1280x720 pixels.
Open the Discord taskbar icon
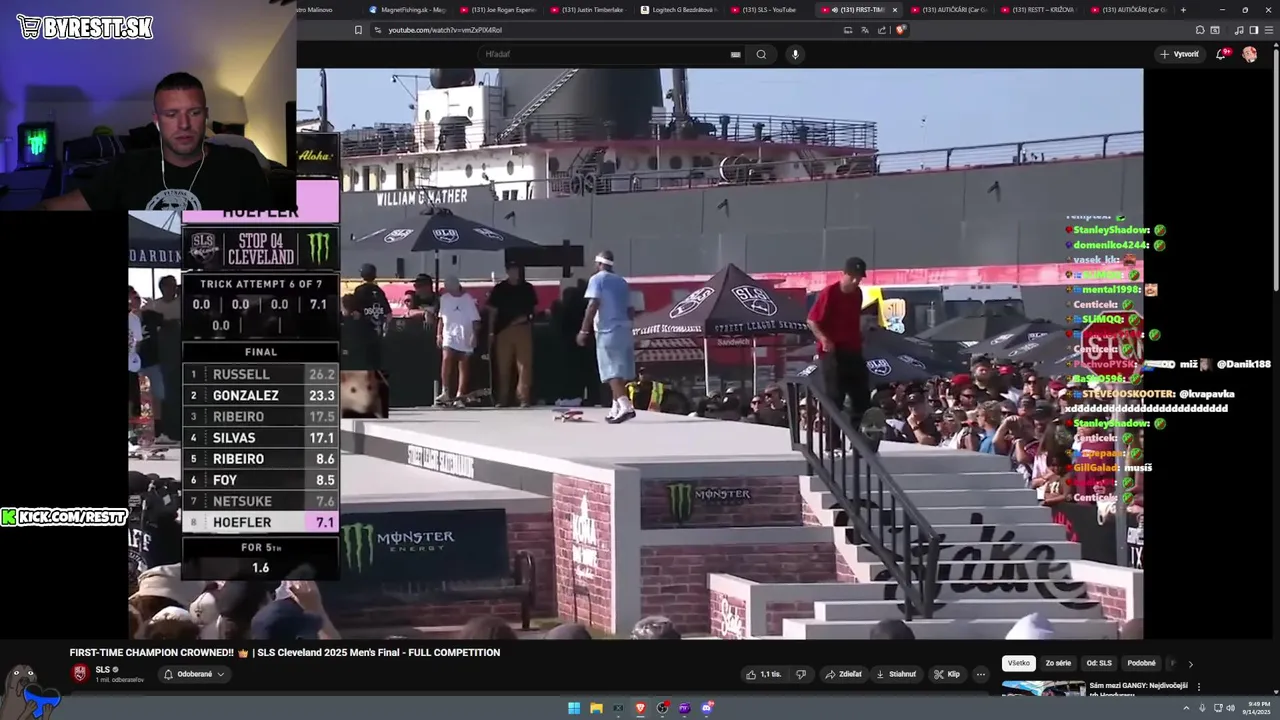point(707,708)
